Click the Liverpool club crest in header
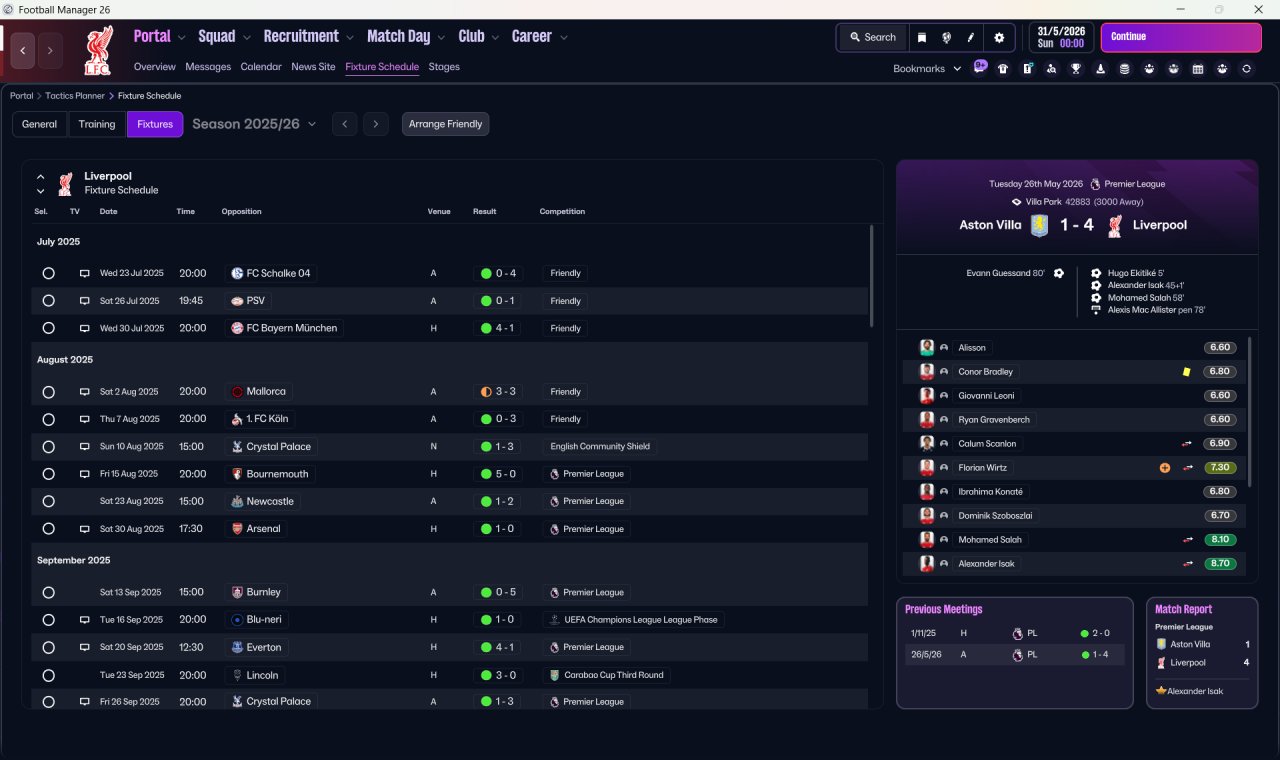The height and width of the screenshot is (760, 1280). (x=98, y=51)
